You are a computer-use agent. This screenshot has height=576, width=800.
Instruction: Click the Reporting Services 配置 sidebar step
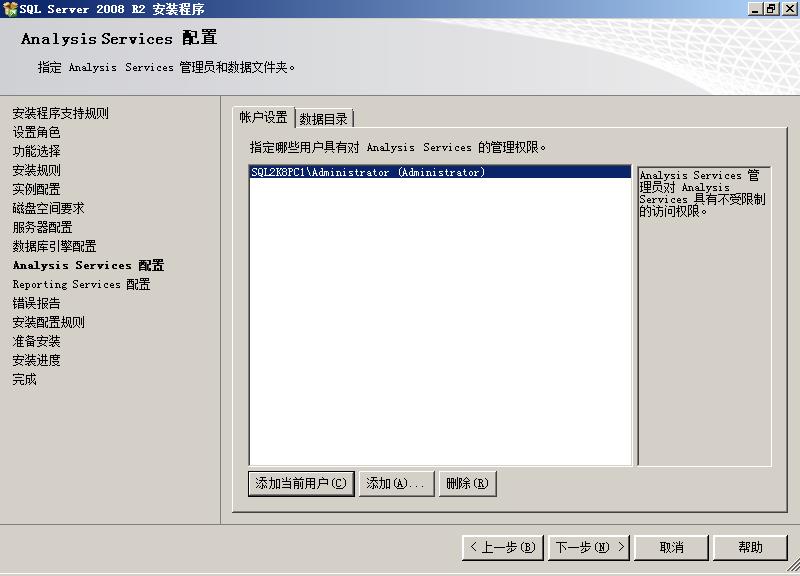pyautogui.click(x=82, y=284)
